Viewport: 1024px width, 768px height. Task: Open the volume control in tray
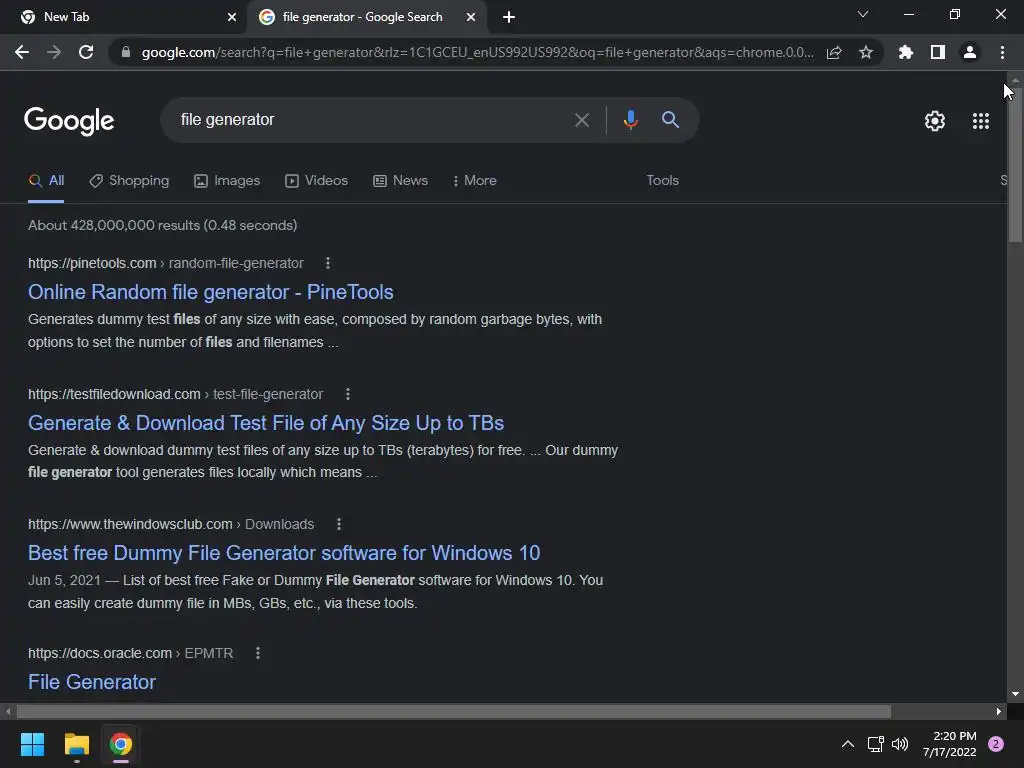point(900,744)
